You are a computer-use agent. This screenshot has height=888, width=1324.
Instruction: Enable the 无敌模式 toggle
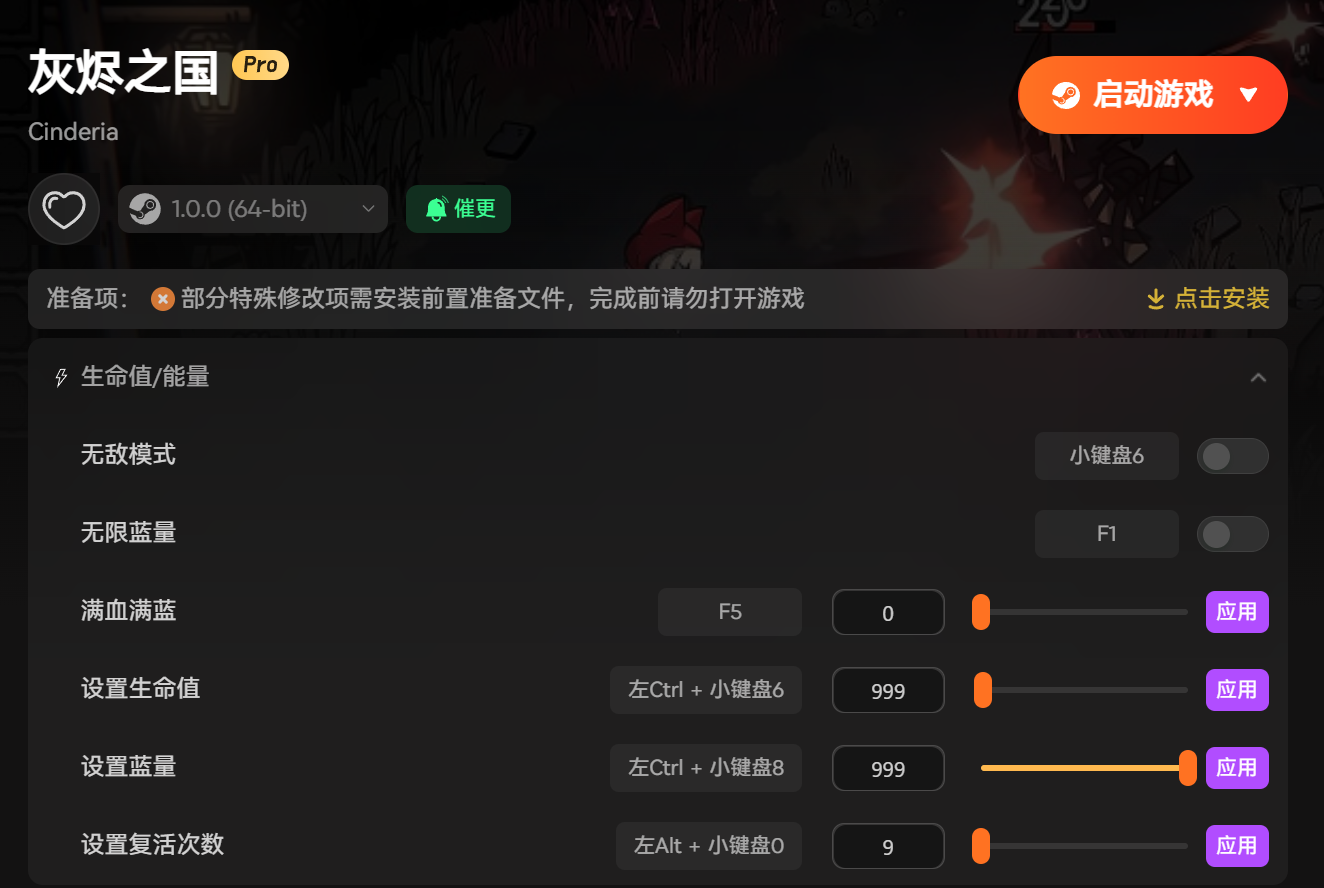(x=1232, y=456)
